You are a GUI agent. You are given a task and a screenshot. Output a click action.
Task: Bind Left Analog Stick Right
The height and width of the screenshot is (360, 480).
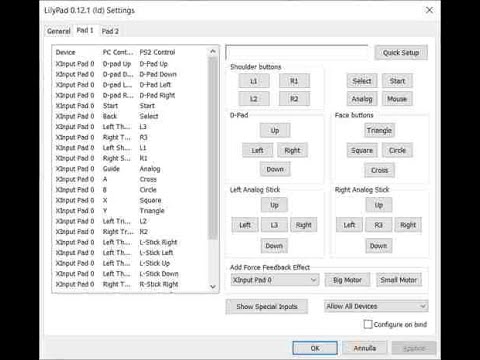coord(303,225)
